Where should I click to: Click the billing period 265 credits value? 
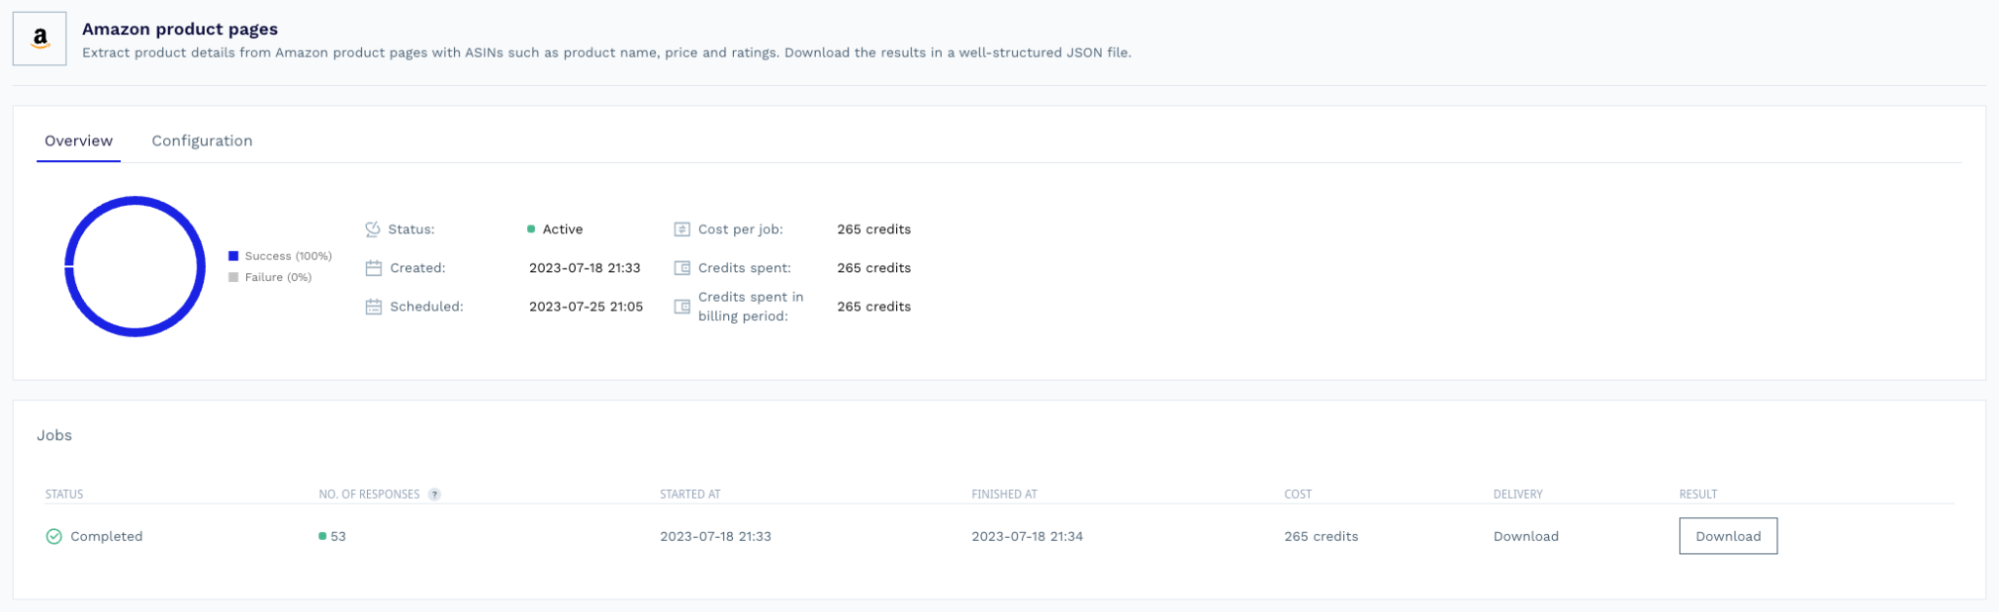coord(874,307)
